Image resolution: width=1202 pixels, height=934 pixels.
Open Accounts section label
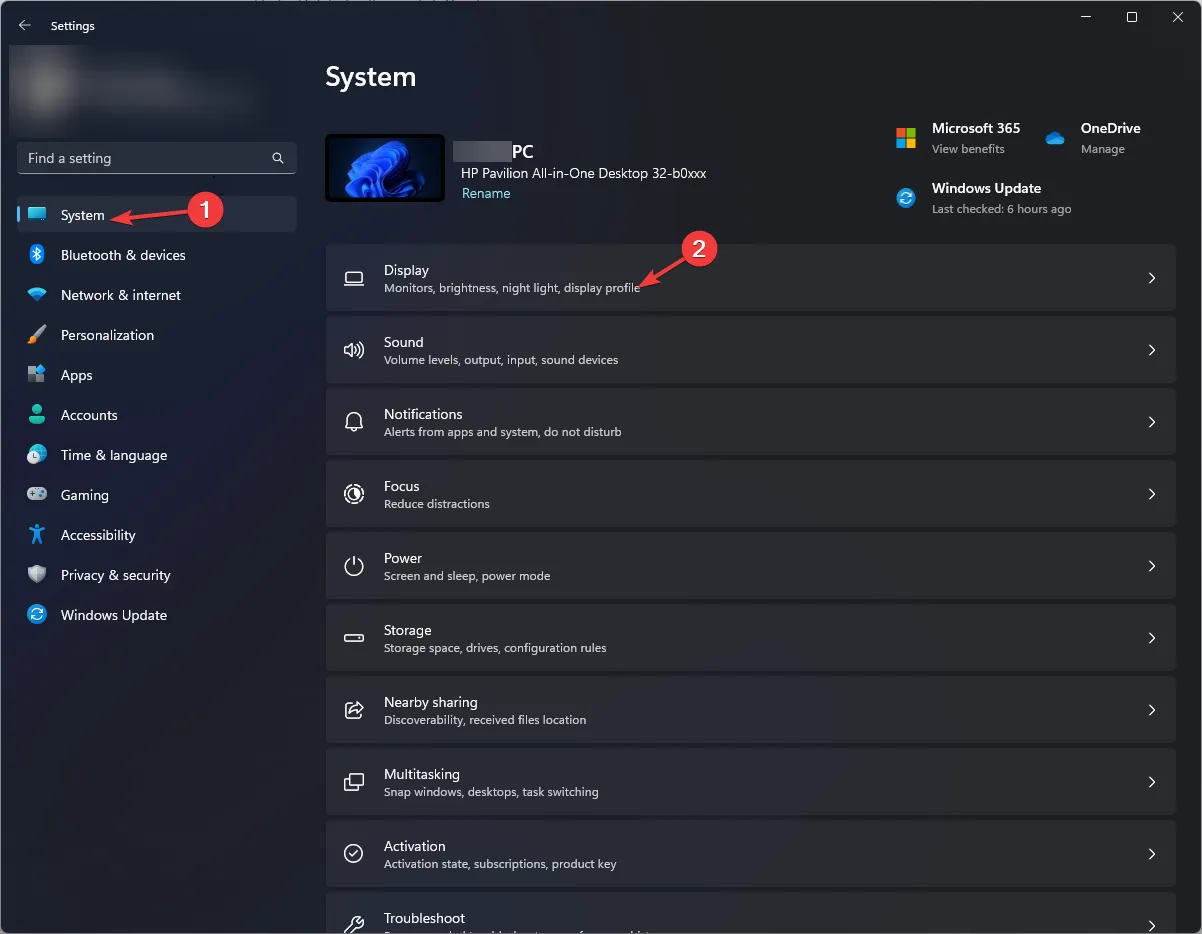coord(89,415)
